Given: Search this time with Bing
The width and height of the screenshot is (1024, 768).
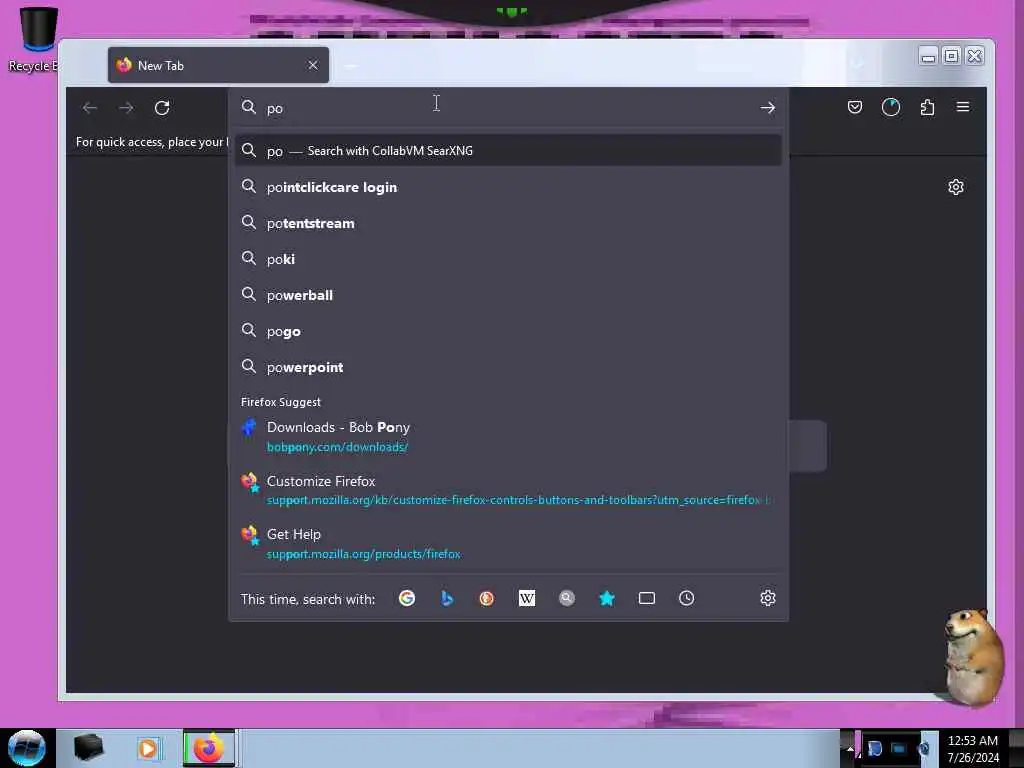Looking at the screenshot, I should pyautogui.click(x=447, y=598).
